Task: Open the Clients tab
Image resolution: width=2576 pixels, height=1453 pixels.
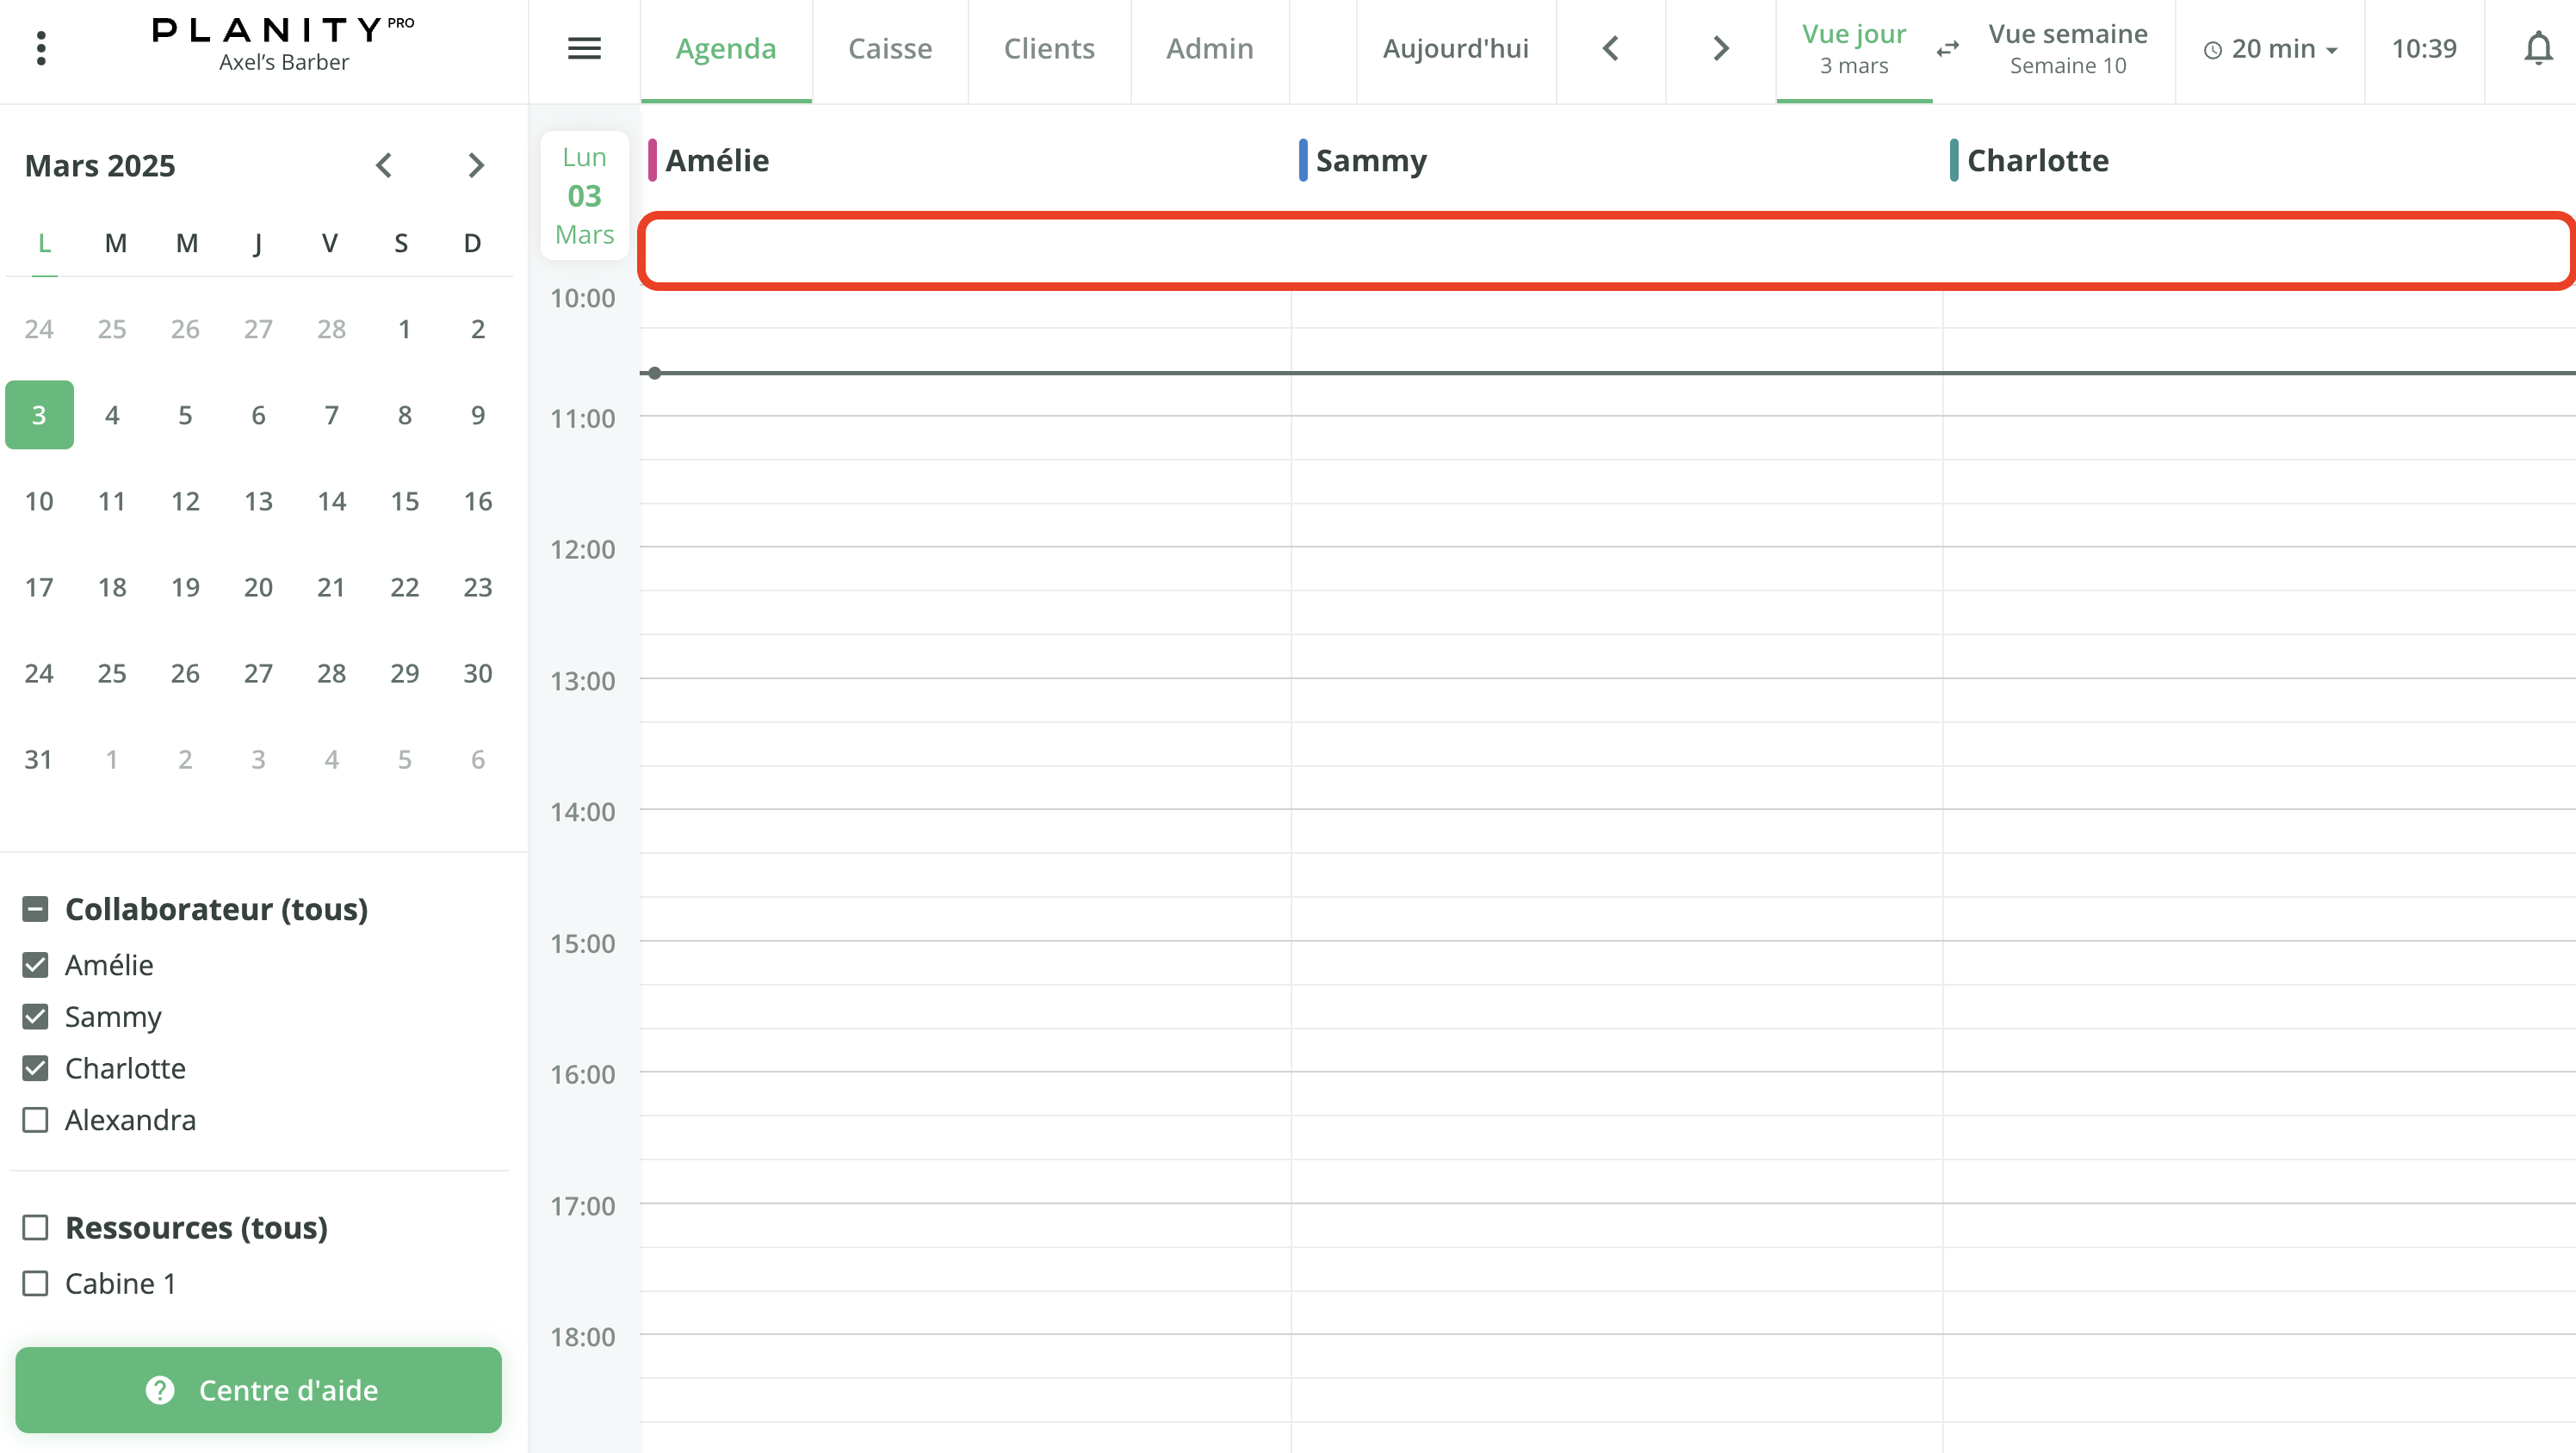Action: point(1049,47)
